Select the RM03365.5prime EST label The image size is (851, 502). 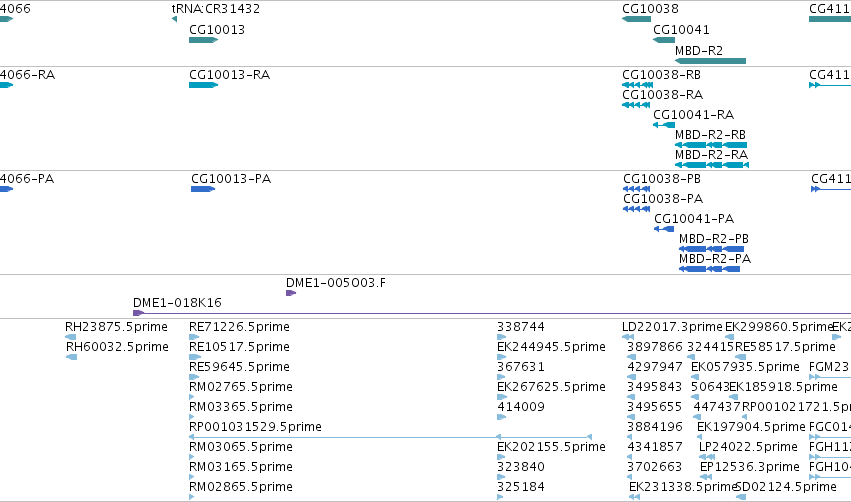point(240,407)
